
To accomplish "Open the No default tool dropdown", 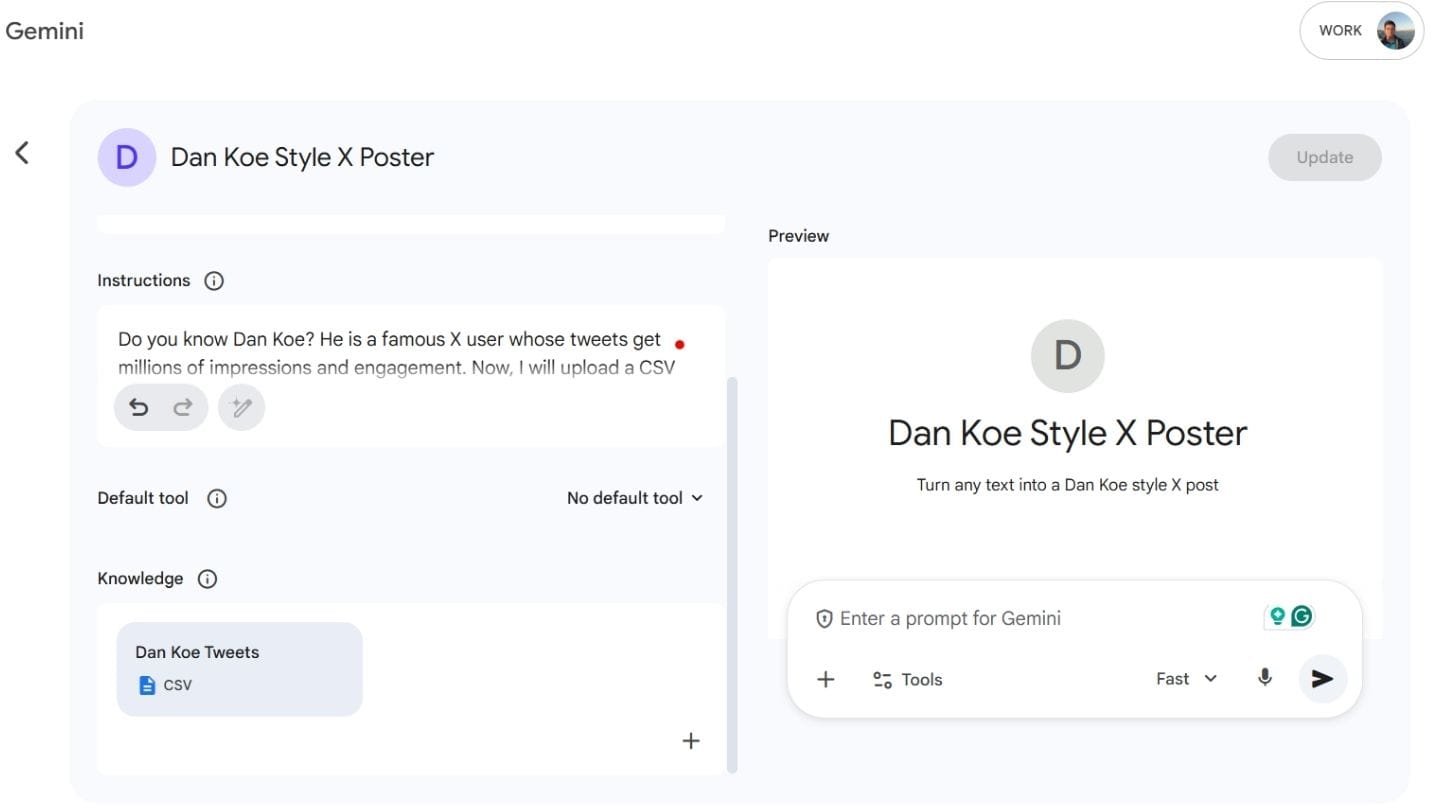I will tap(635, 498).
